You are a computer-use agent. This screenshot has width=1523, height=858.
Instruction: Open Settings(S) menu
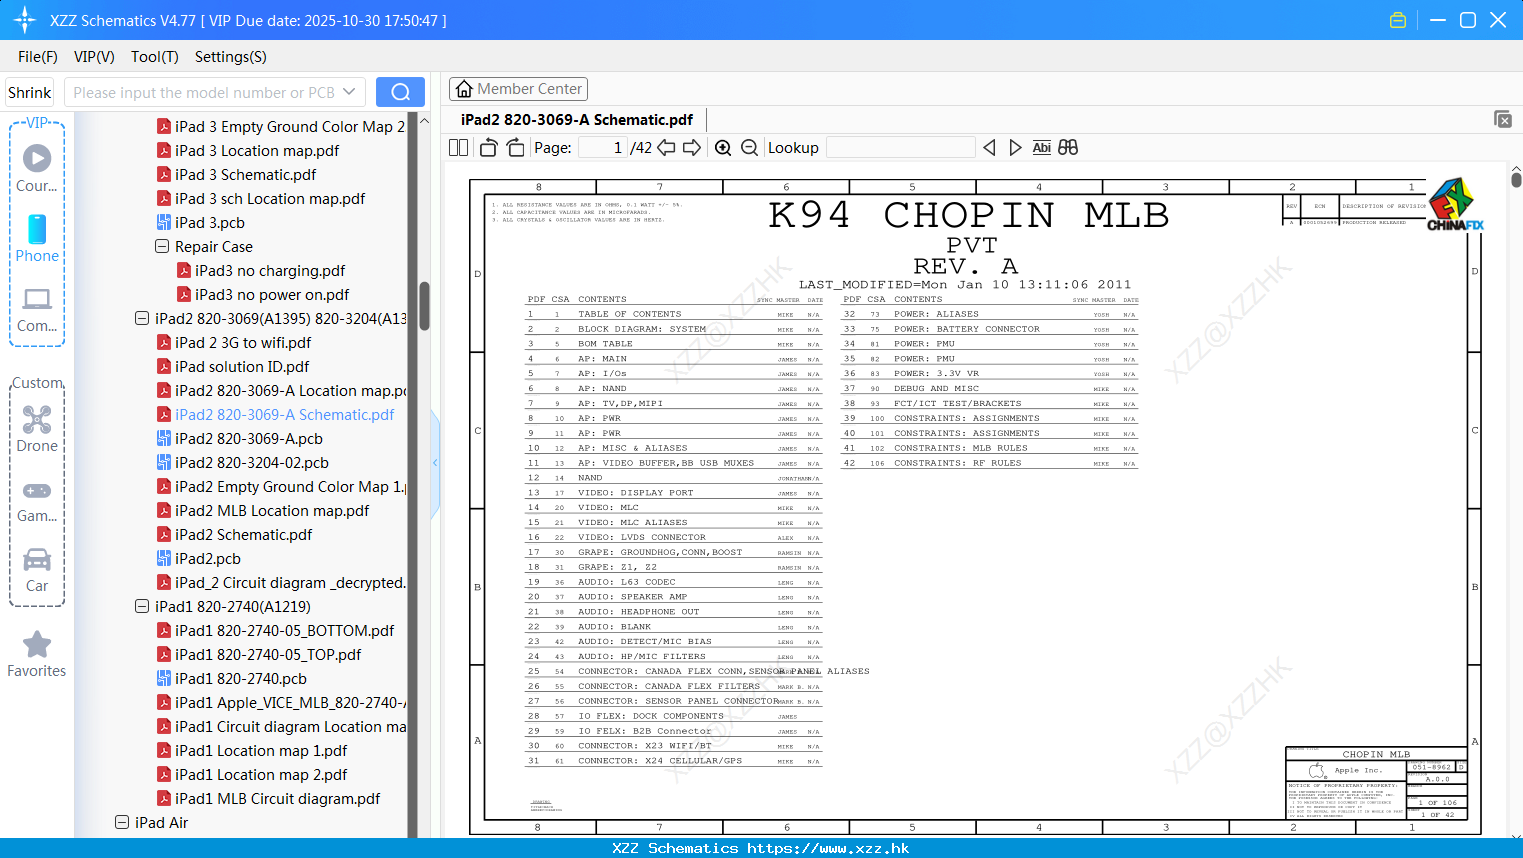pyautogui.click(x=231, y=57)
